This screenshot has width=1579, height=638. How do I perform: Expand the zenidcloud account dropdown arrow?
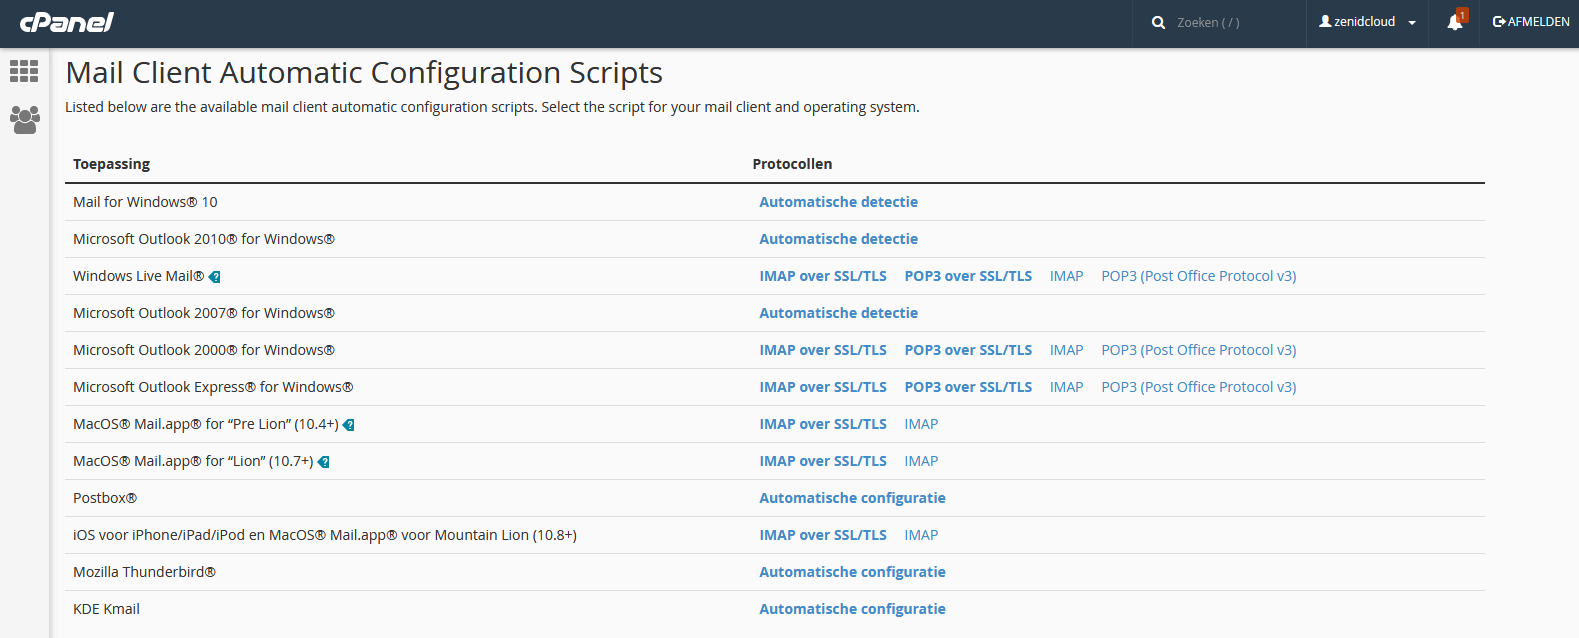pyautogui.click(x=1412, y=23)
